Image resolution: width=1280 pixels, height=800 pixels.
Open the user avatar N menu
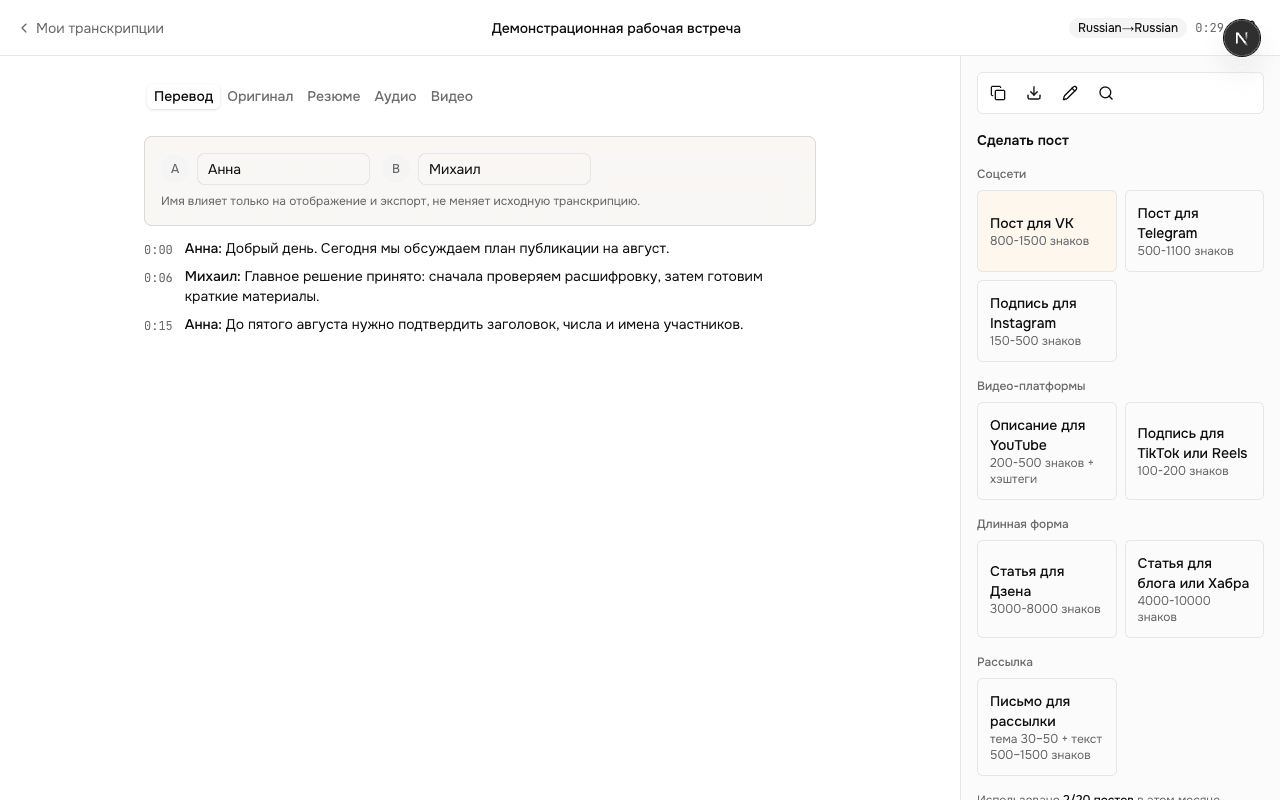click(1241, 38)
